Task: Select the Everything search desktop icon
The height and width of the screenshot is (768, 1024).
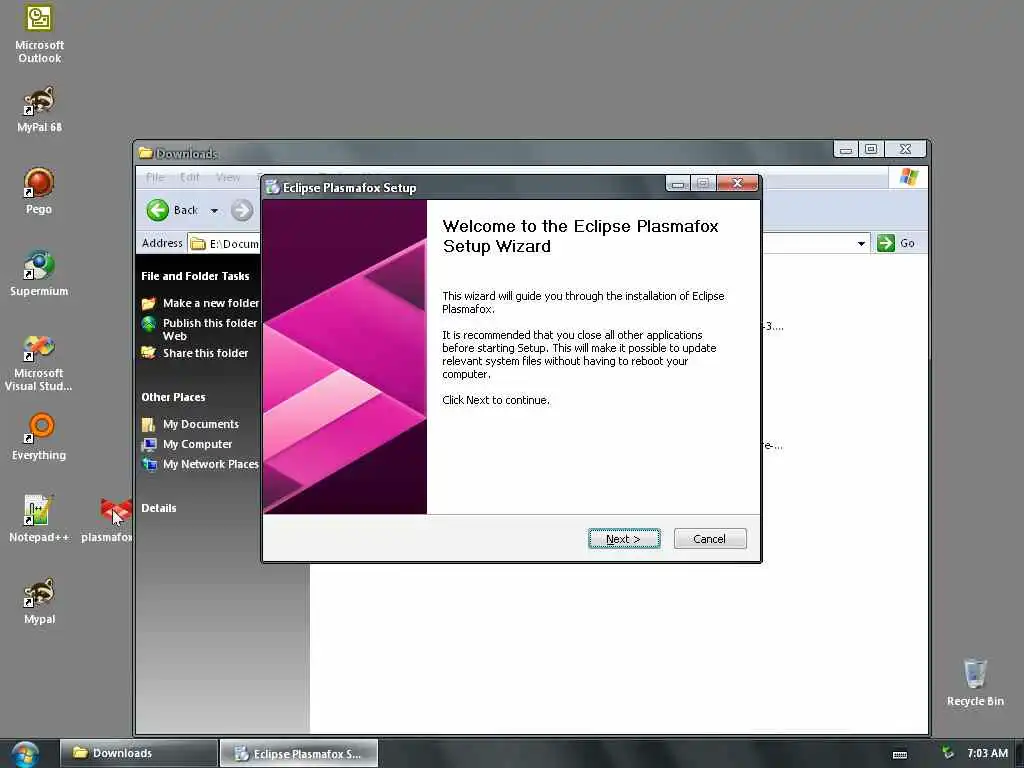Action: tap(39, 436)
